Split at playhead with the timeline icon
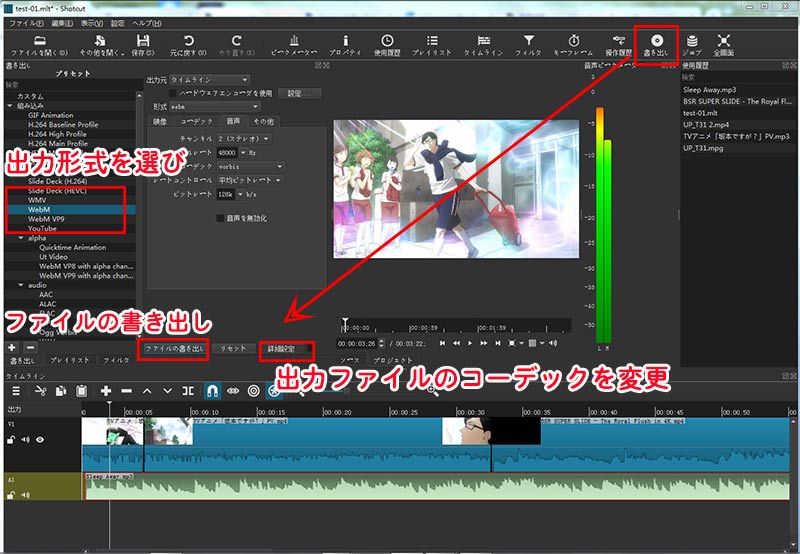This screenshot has height=554, width=800. click(x=188, y=391)
